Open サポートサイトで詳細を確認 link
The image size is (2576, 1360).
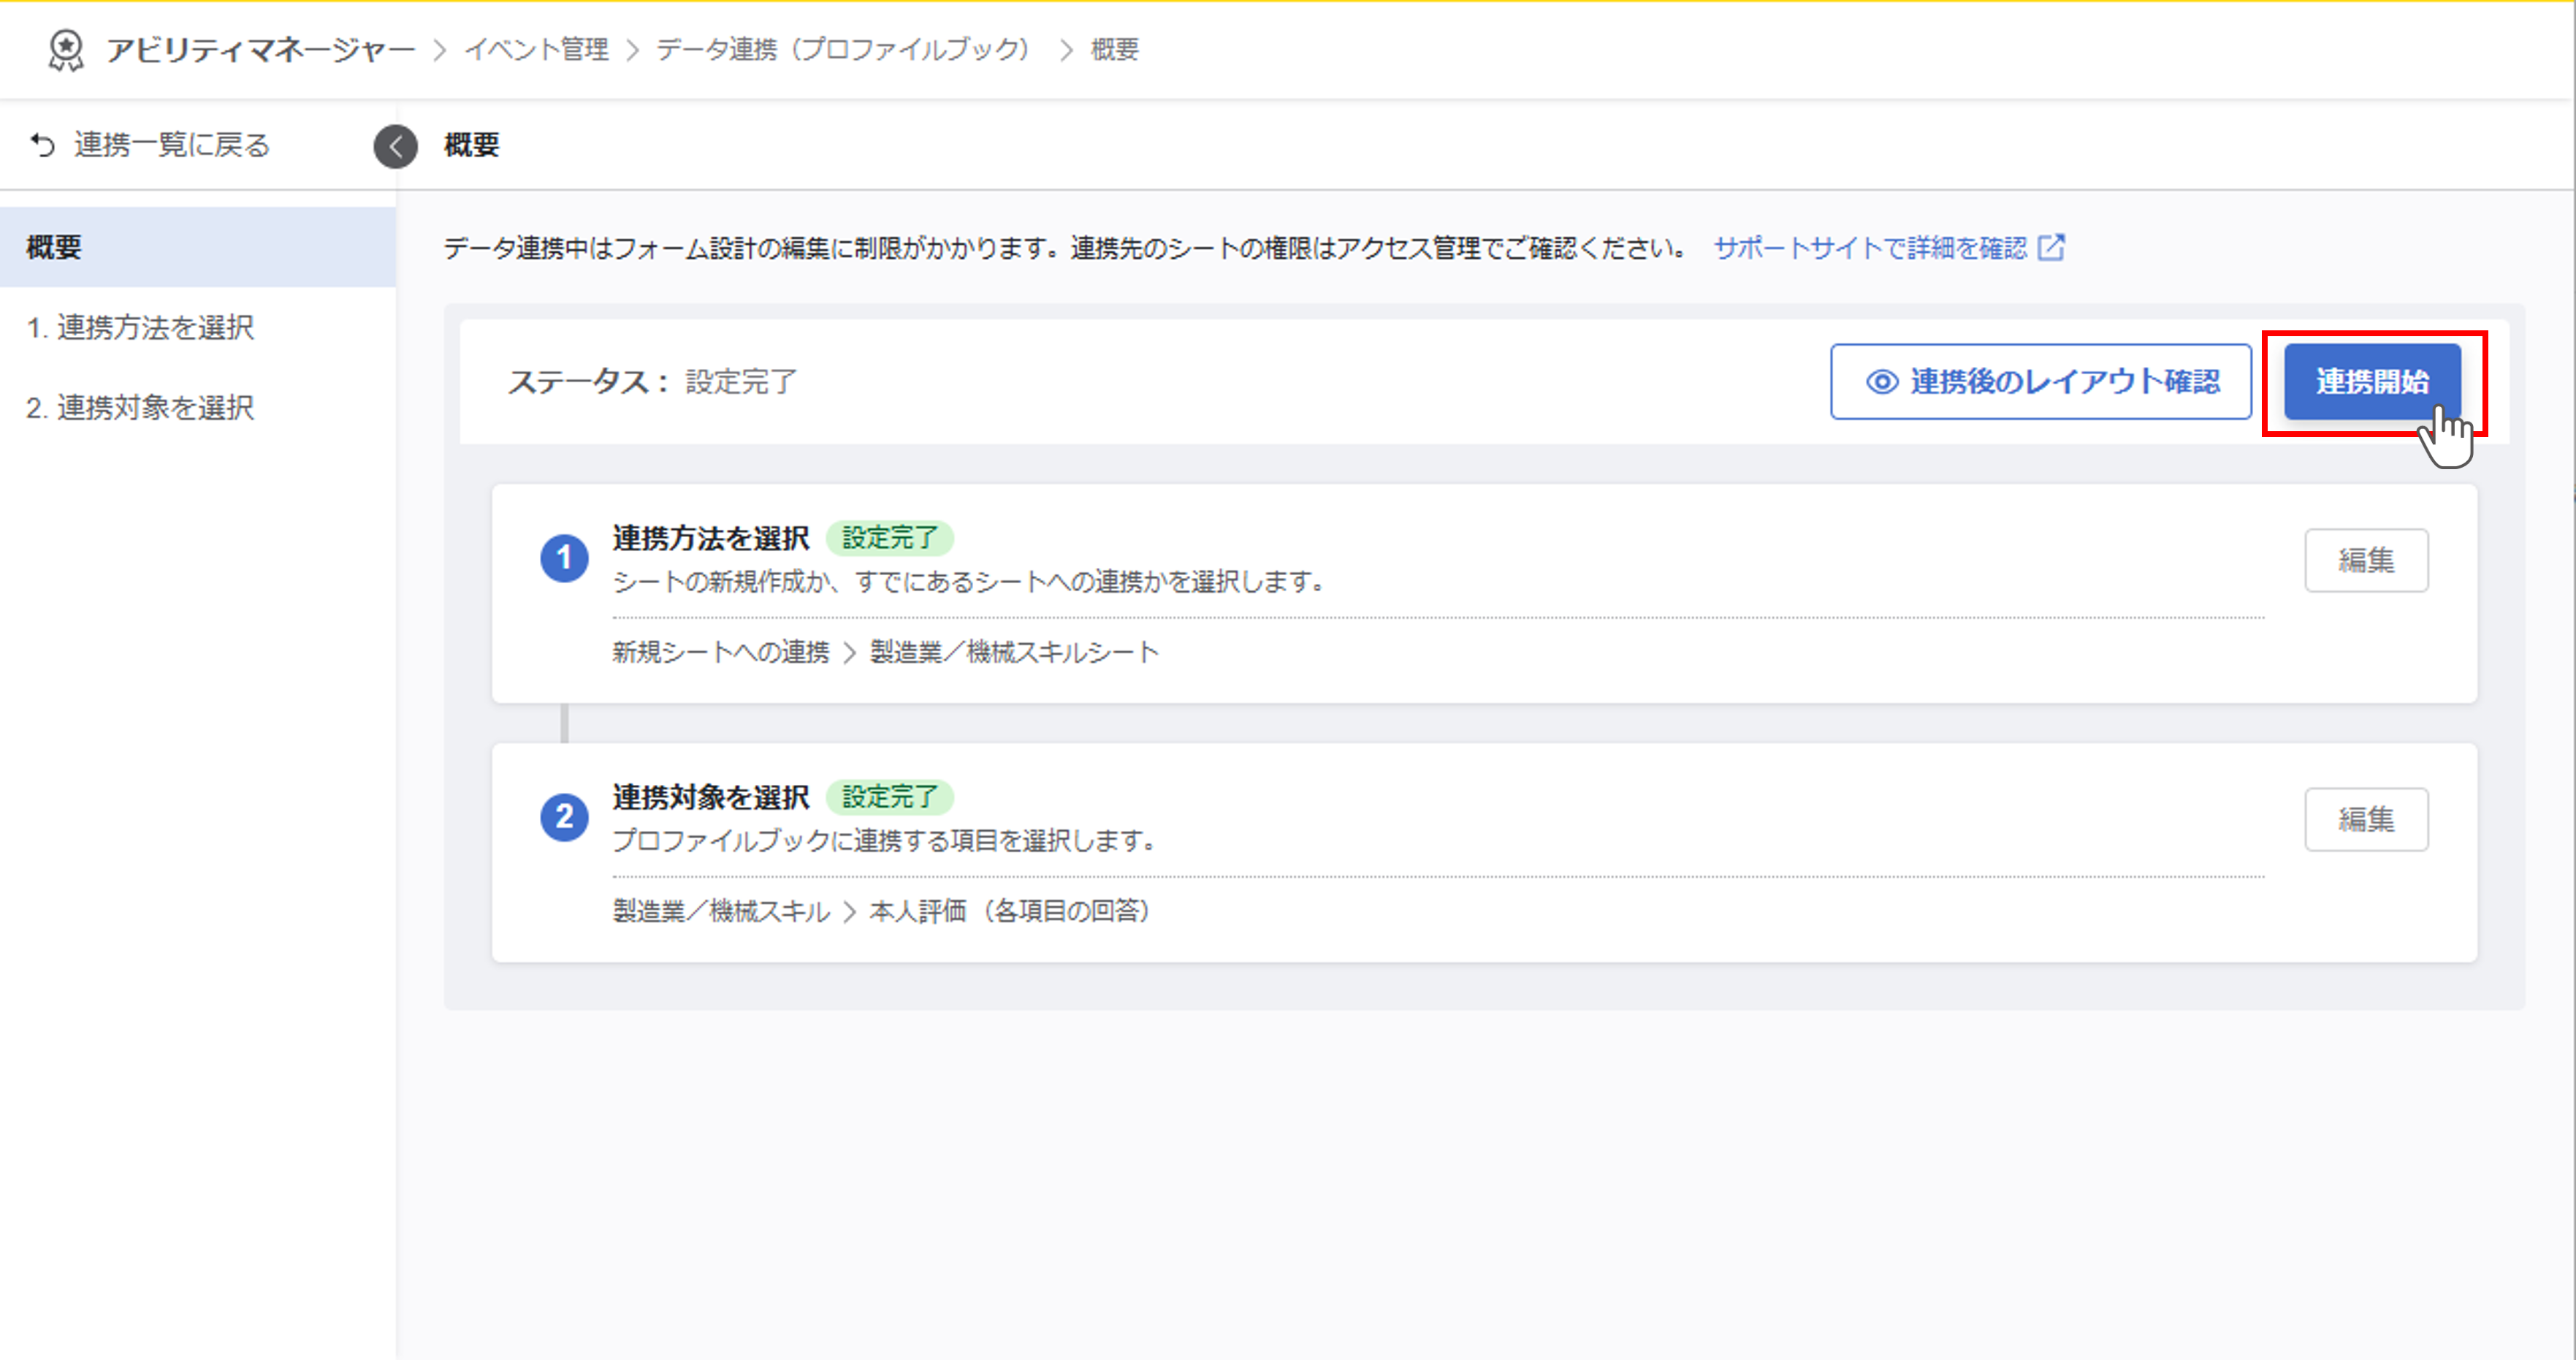[1869, 247]
